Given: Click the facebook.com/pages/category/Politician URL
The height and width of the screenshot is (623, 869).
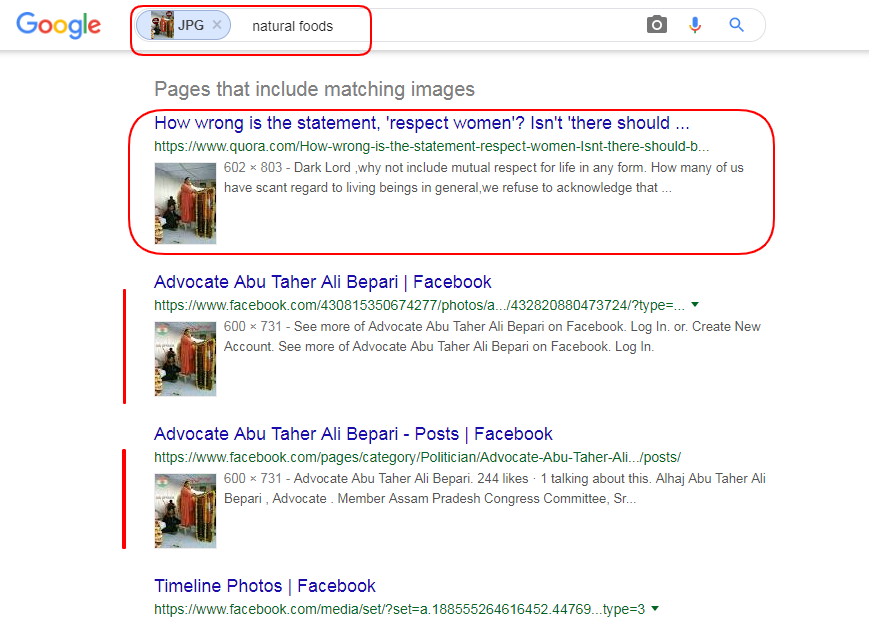Looking at the screenshot, I should point(417,457).
